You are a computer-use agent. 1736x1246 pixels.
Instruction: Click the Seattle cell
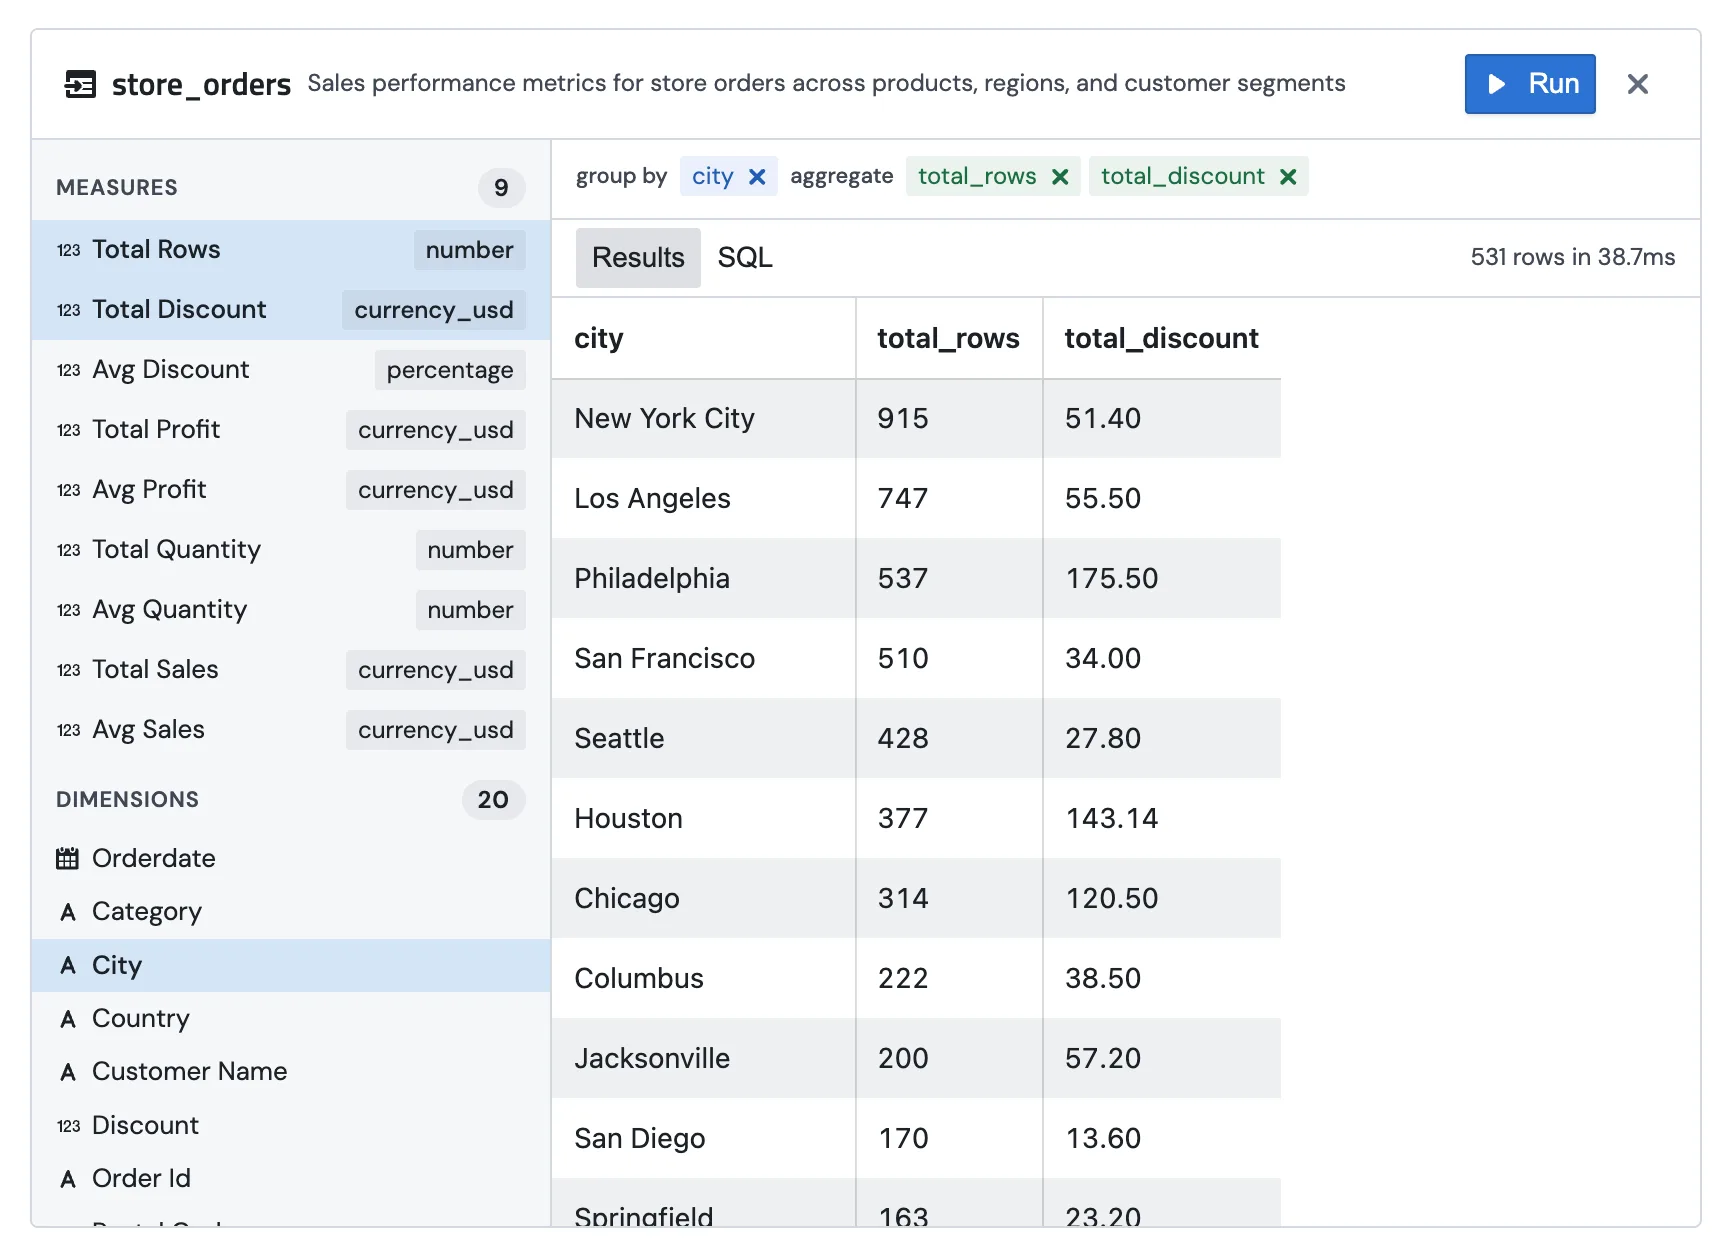pyautogui.click(x=703, y=738)
